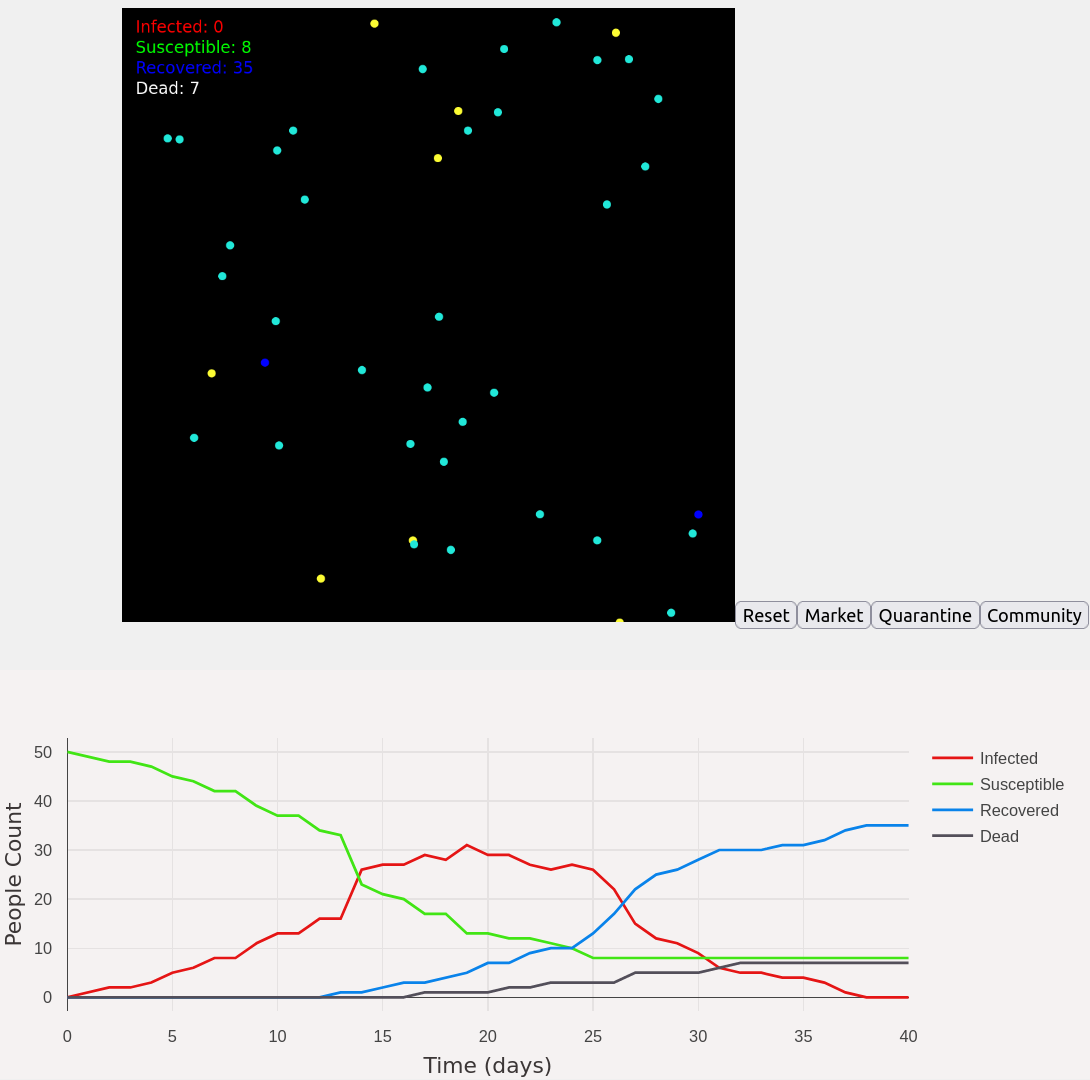Click the blue 'Recovered: 35' counter text
The width and height of the screenshot is (1090, 1080).
194,68
